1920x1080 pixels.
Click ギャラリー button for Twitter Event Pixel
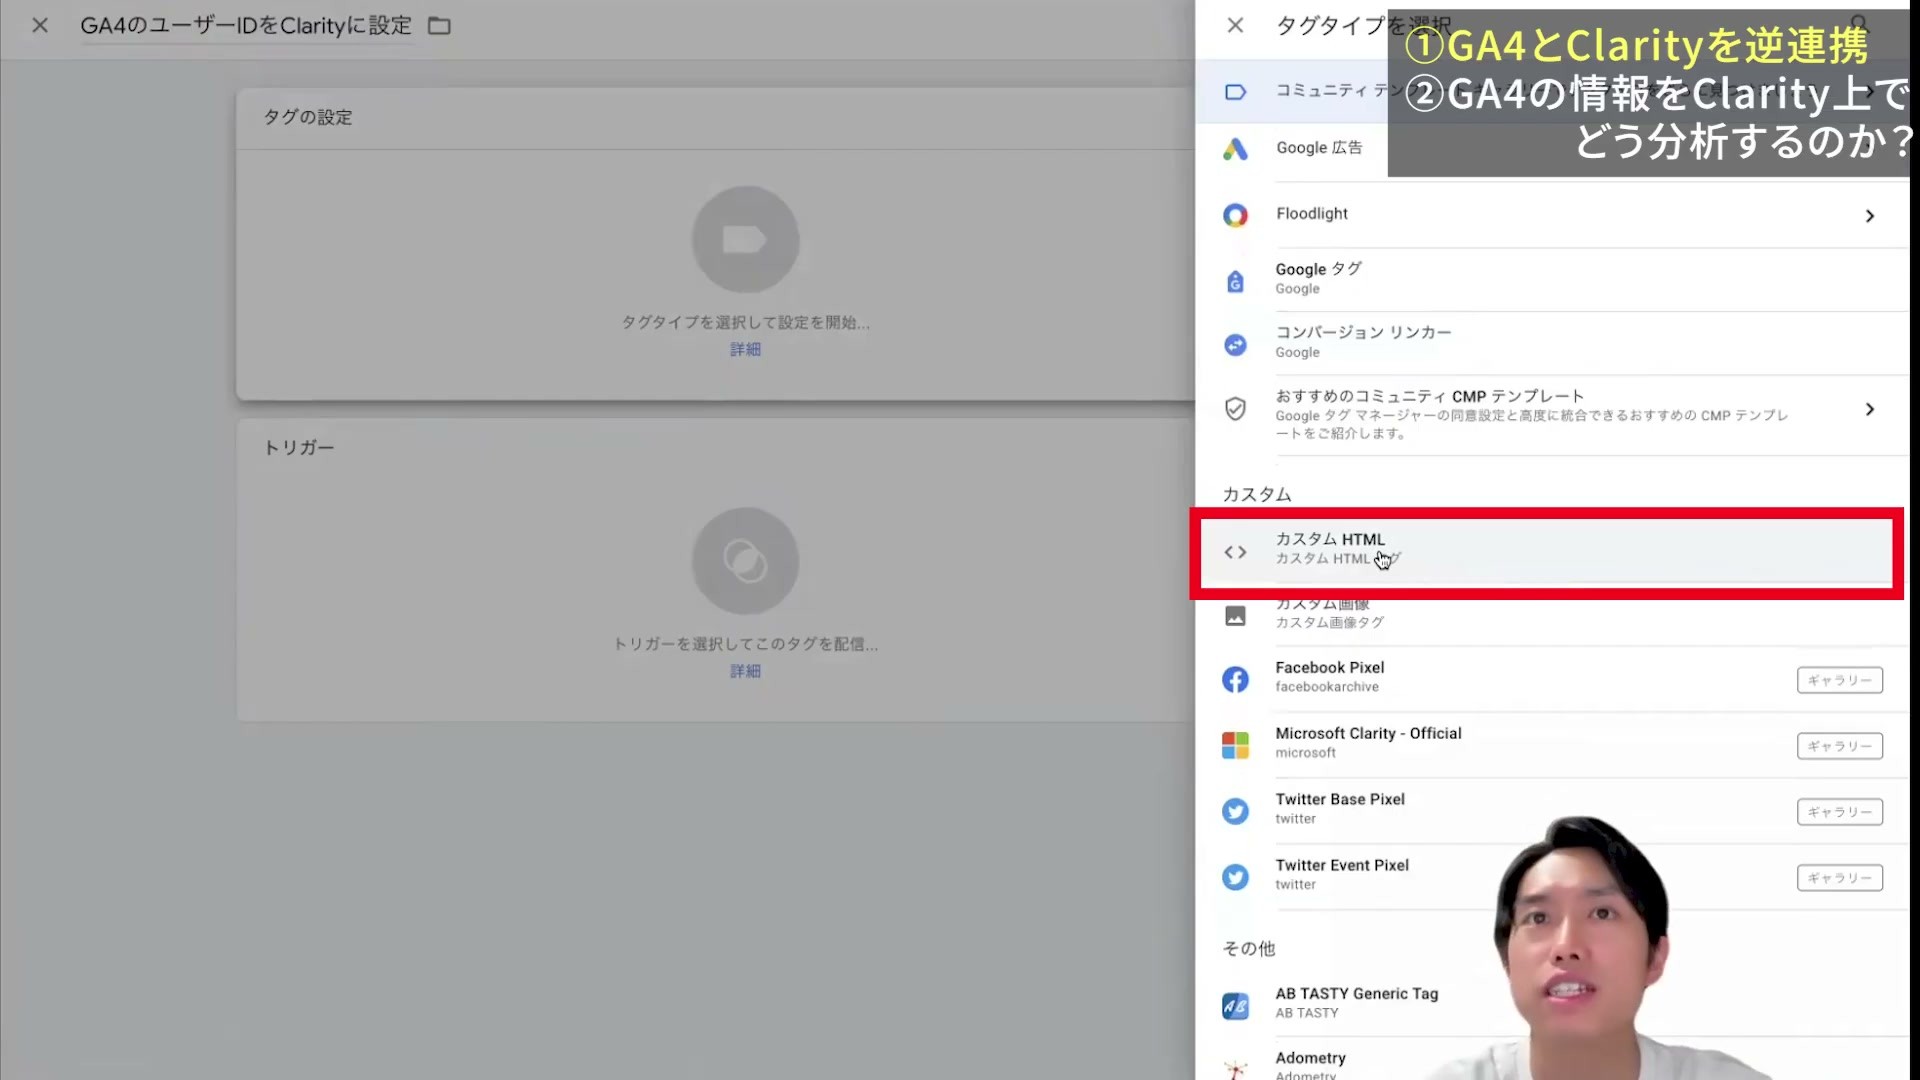(1840, 878)
